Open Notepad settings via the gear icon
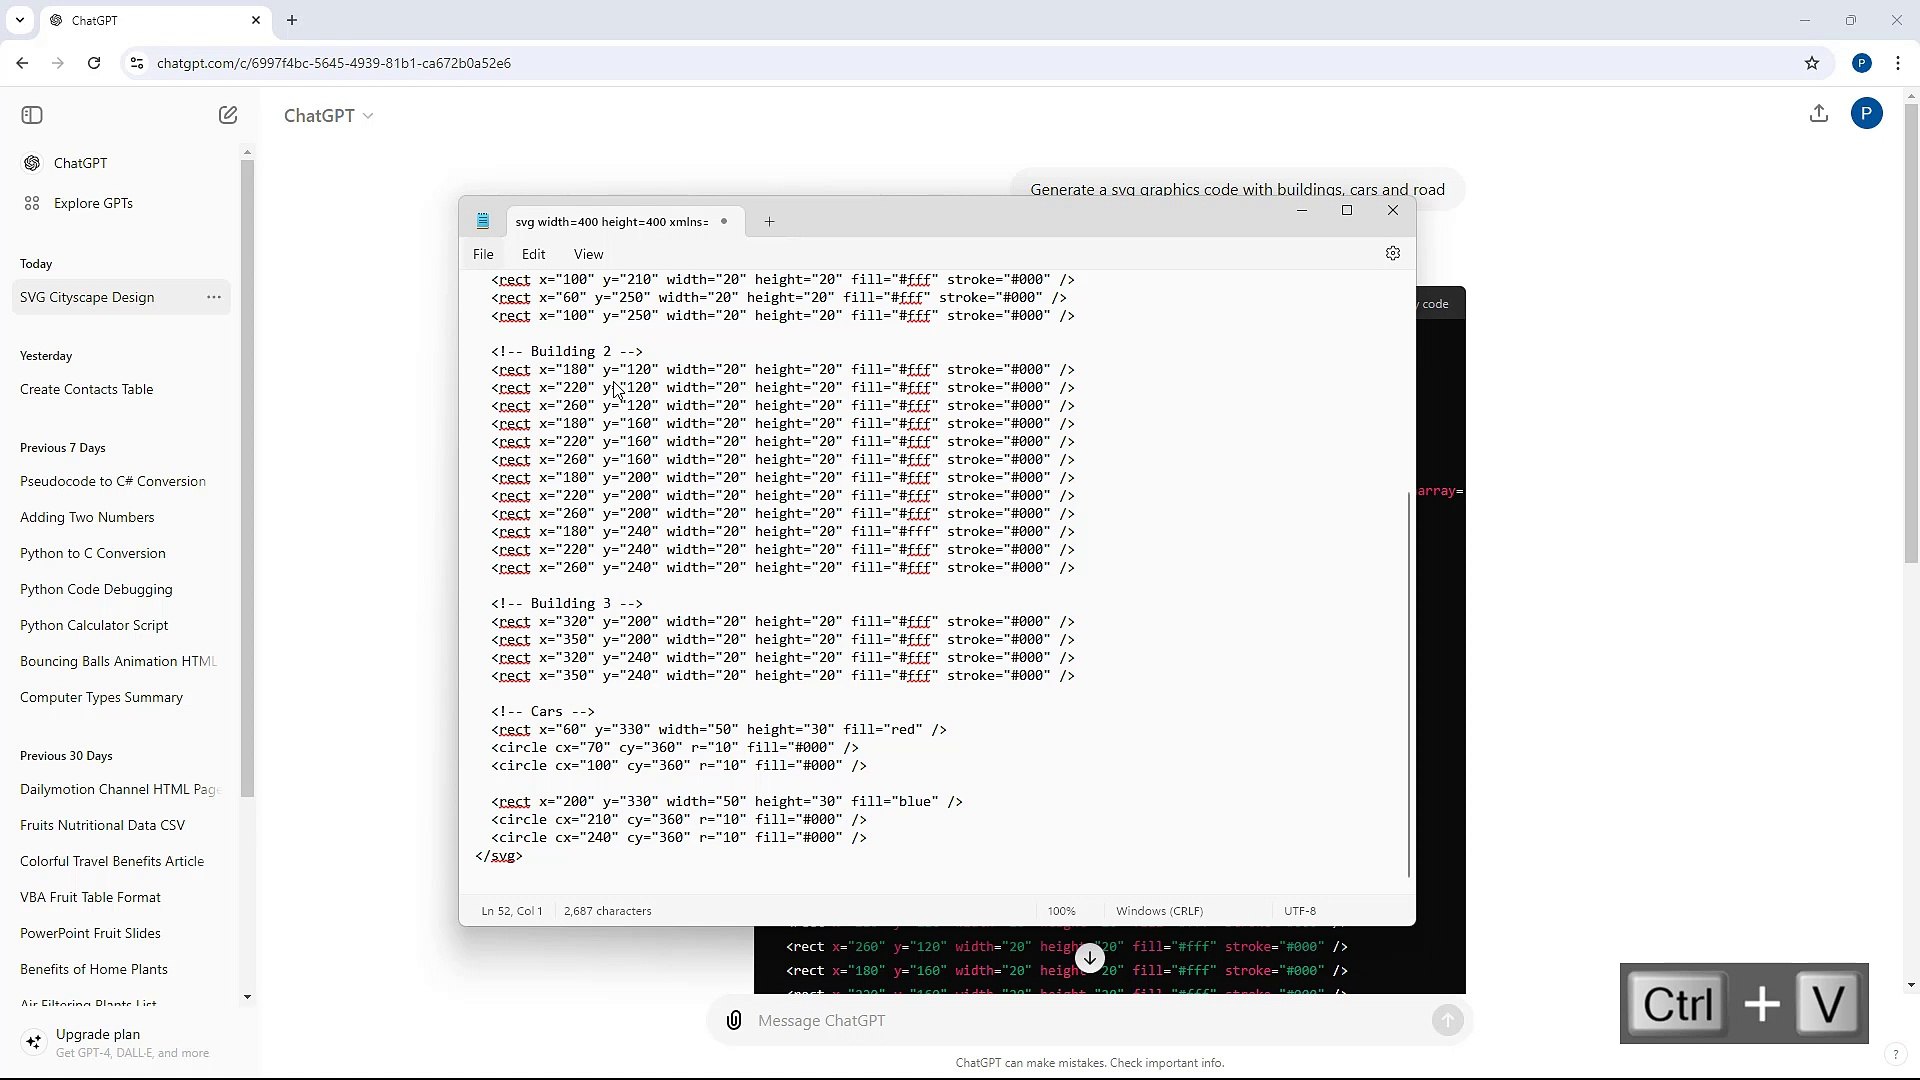Image resolution: width=1920 pixels, height=1080 pixels. [x=1393, y=253]
